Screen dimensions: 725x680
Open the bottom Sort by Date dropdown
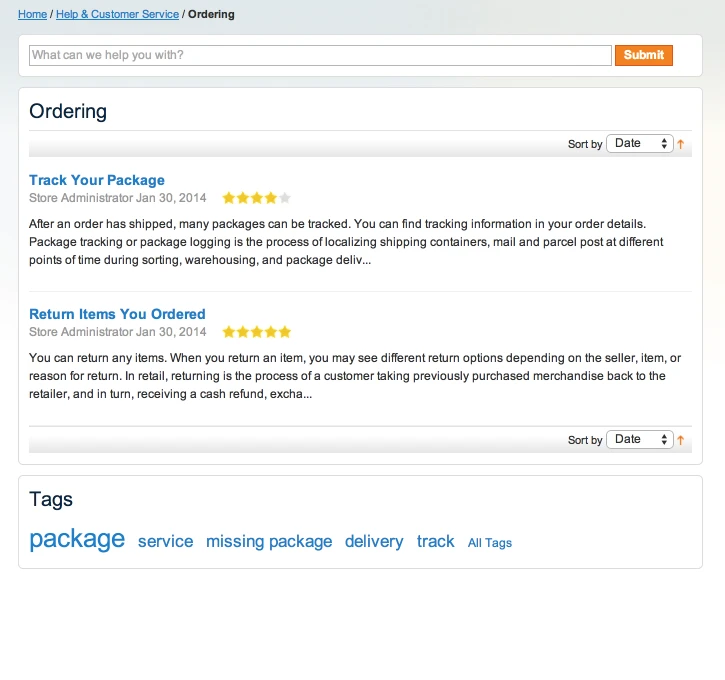[639, 440]
